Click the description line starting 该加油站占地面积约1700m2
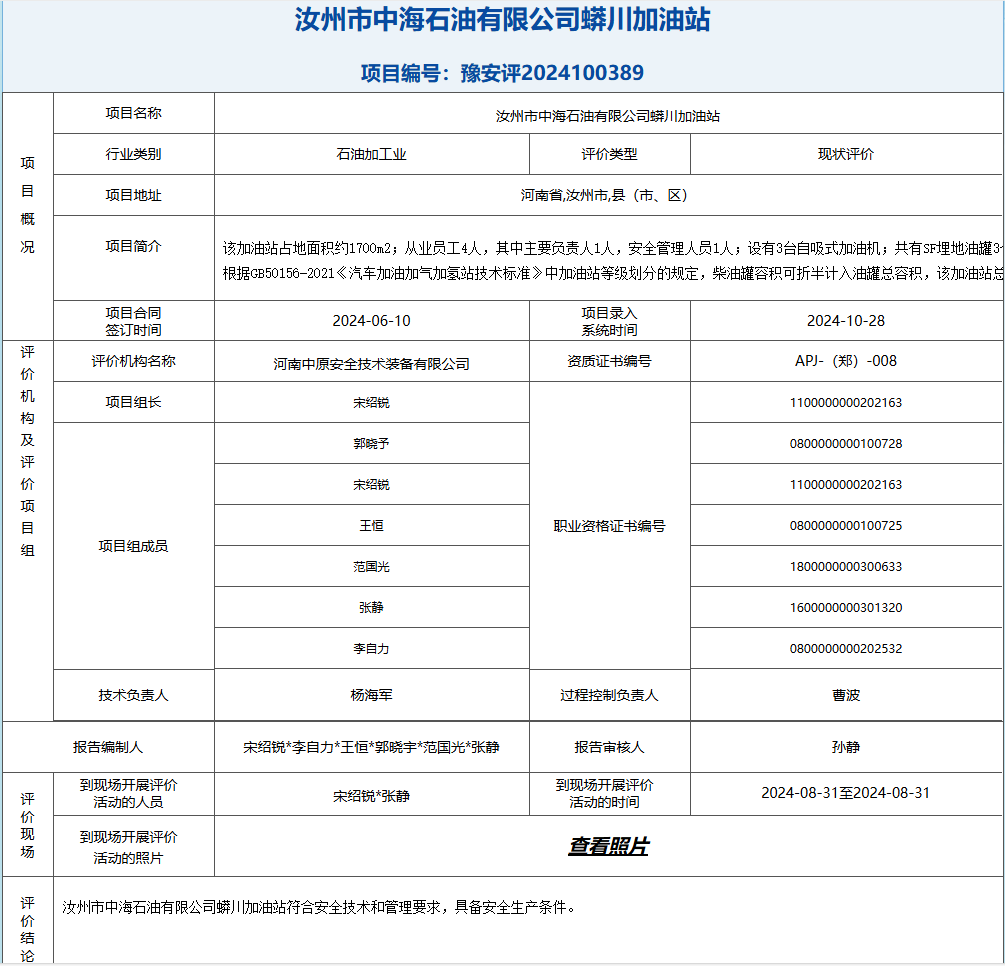1005x966 pixels. 613,248
